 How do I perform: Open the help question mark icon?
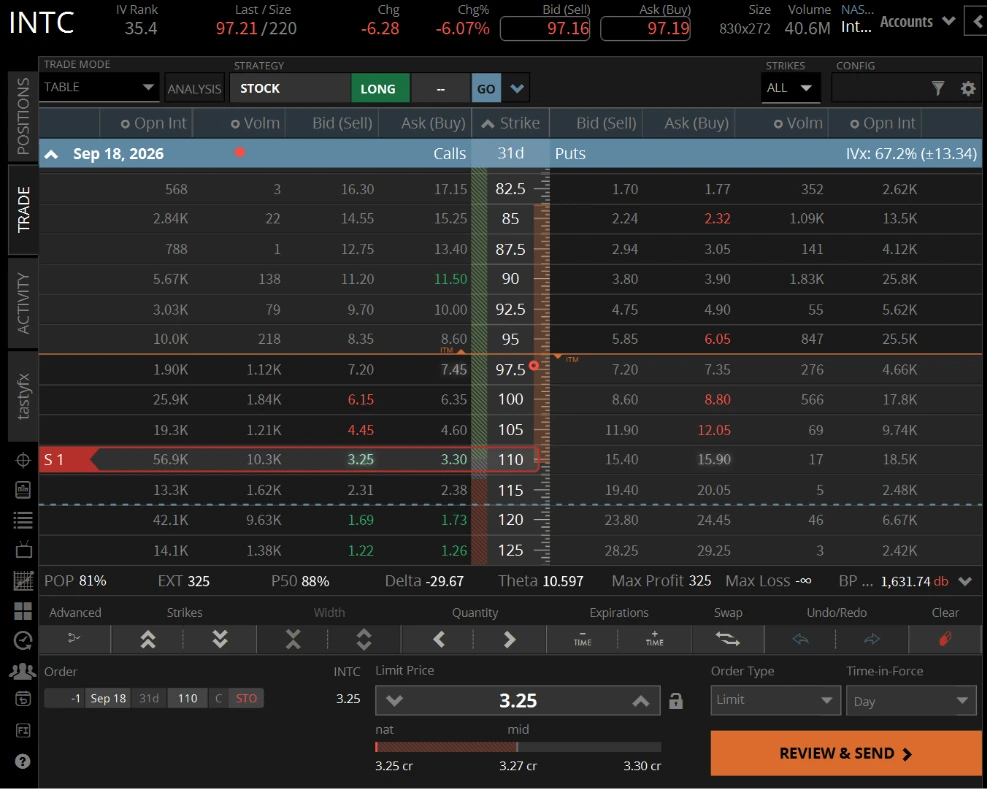[x=23, y=761]
